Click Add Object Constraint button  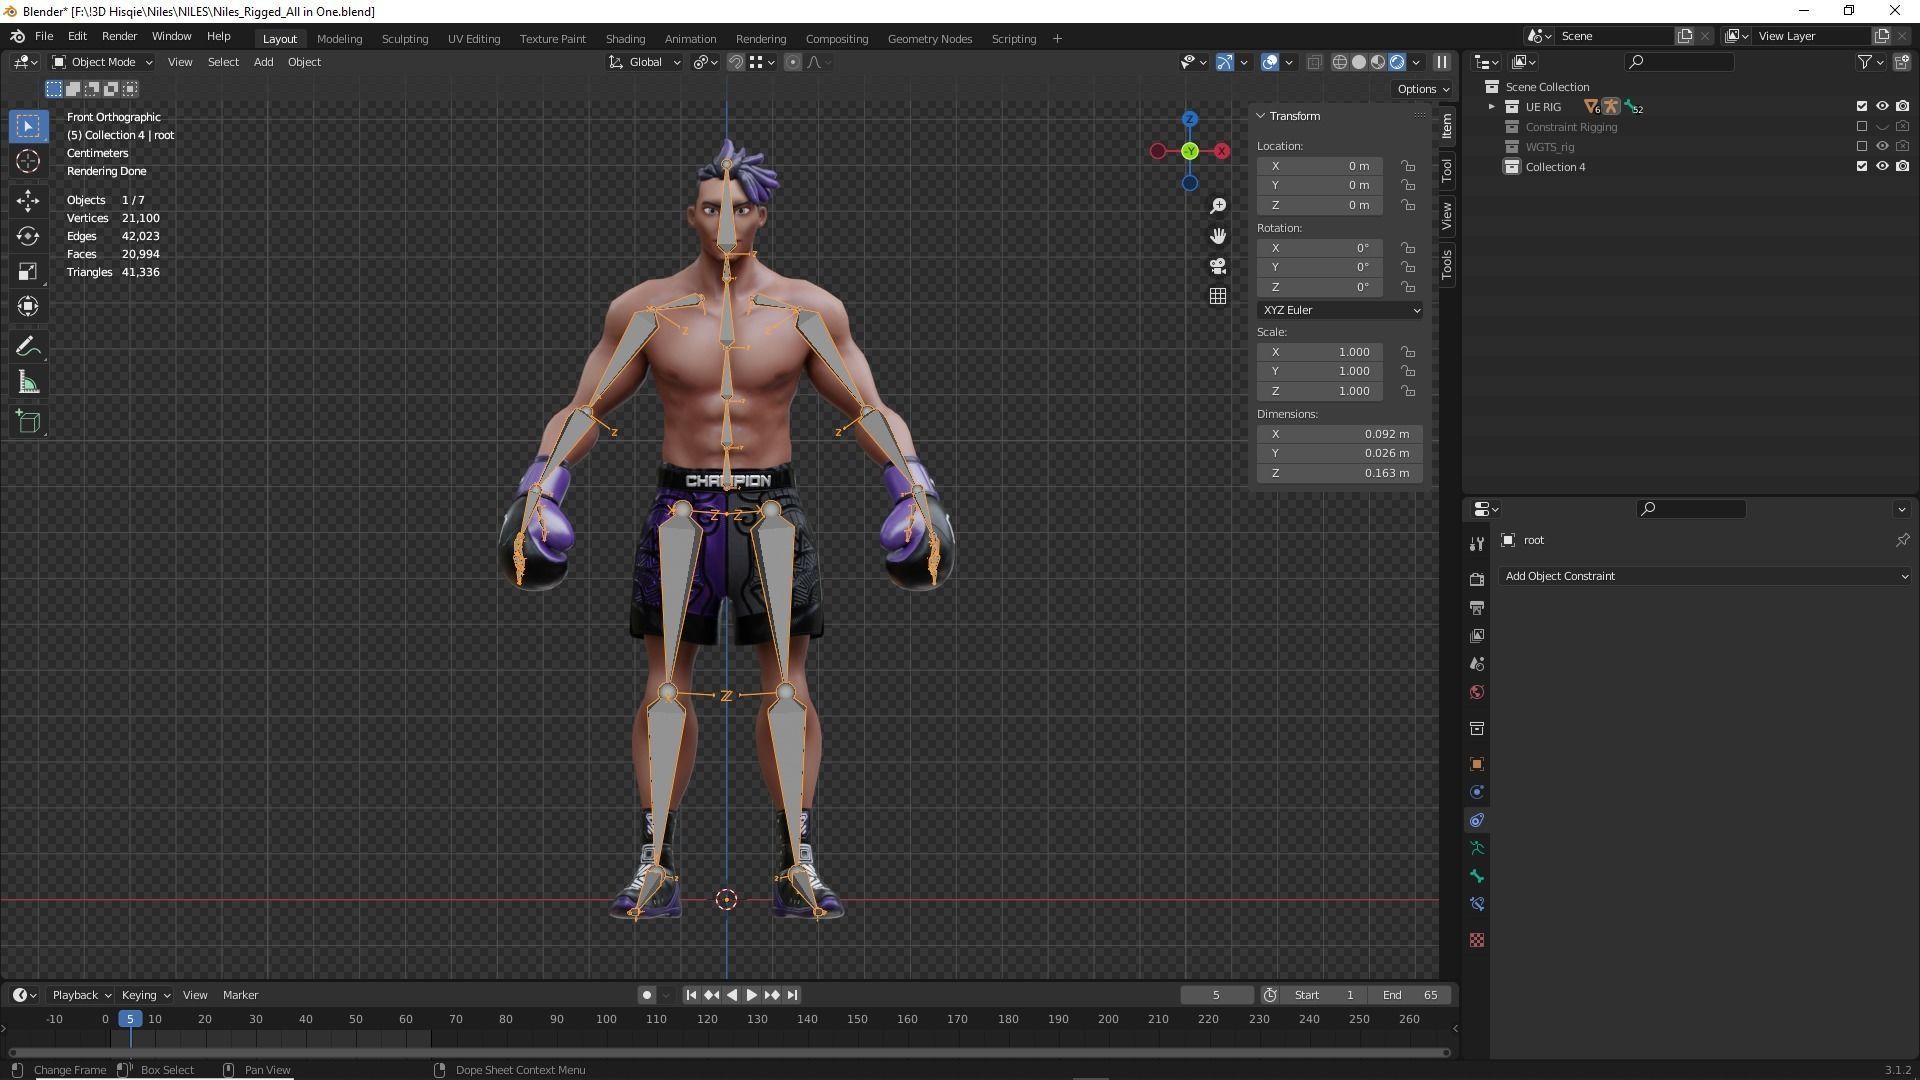click(x=1705, y=576)
